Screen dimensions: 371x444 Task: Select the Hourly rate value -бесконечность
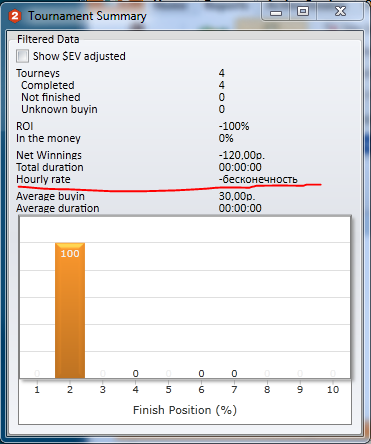(x=258, y=179)
